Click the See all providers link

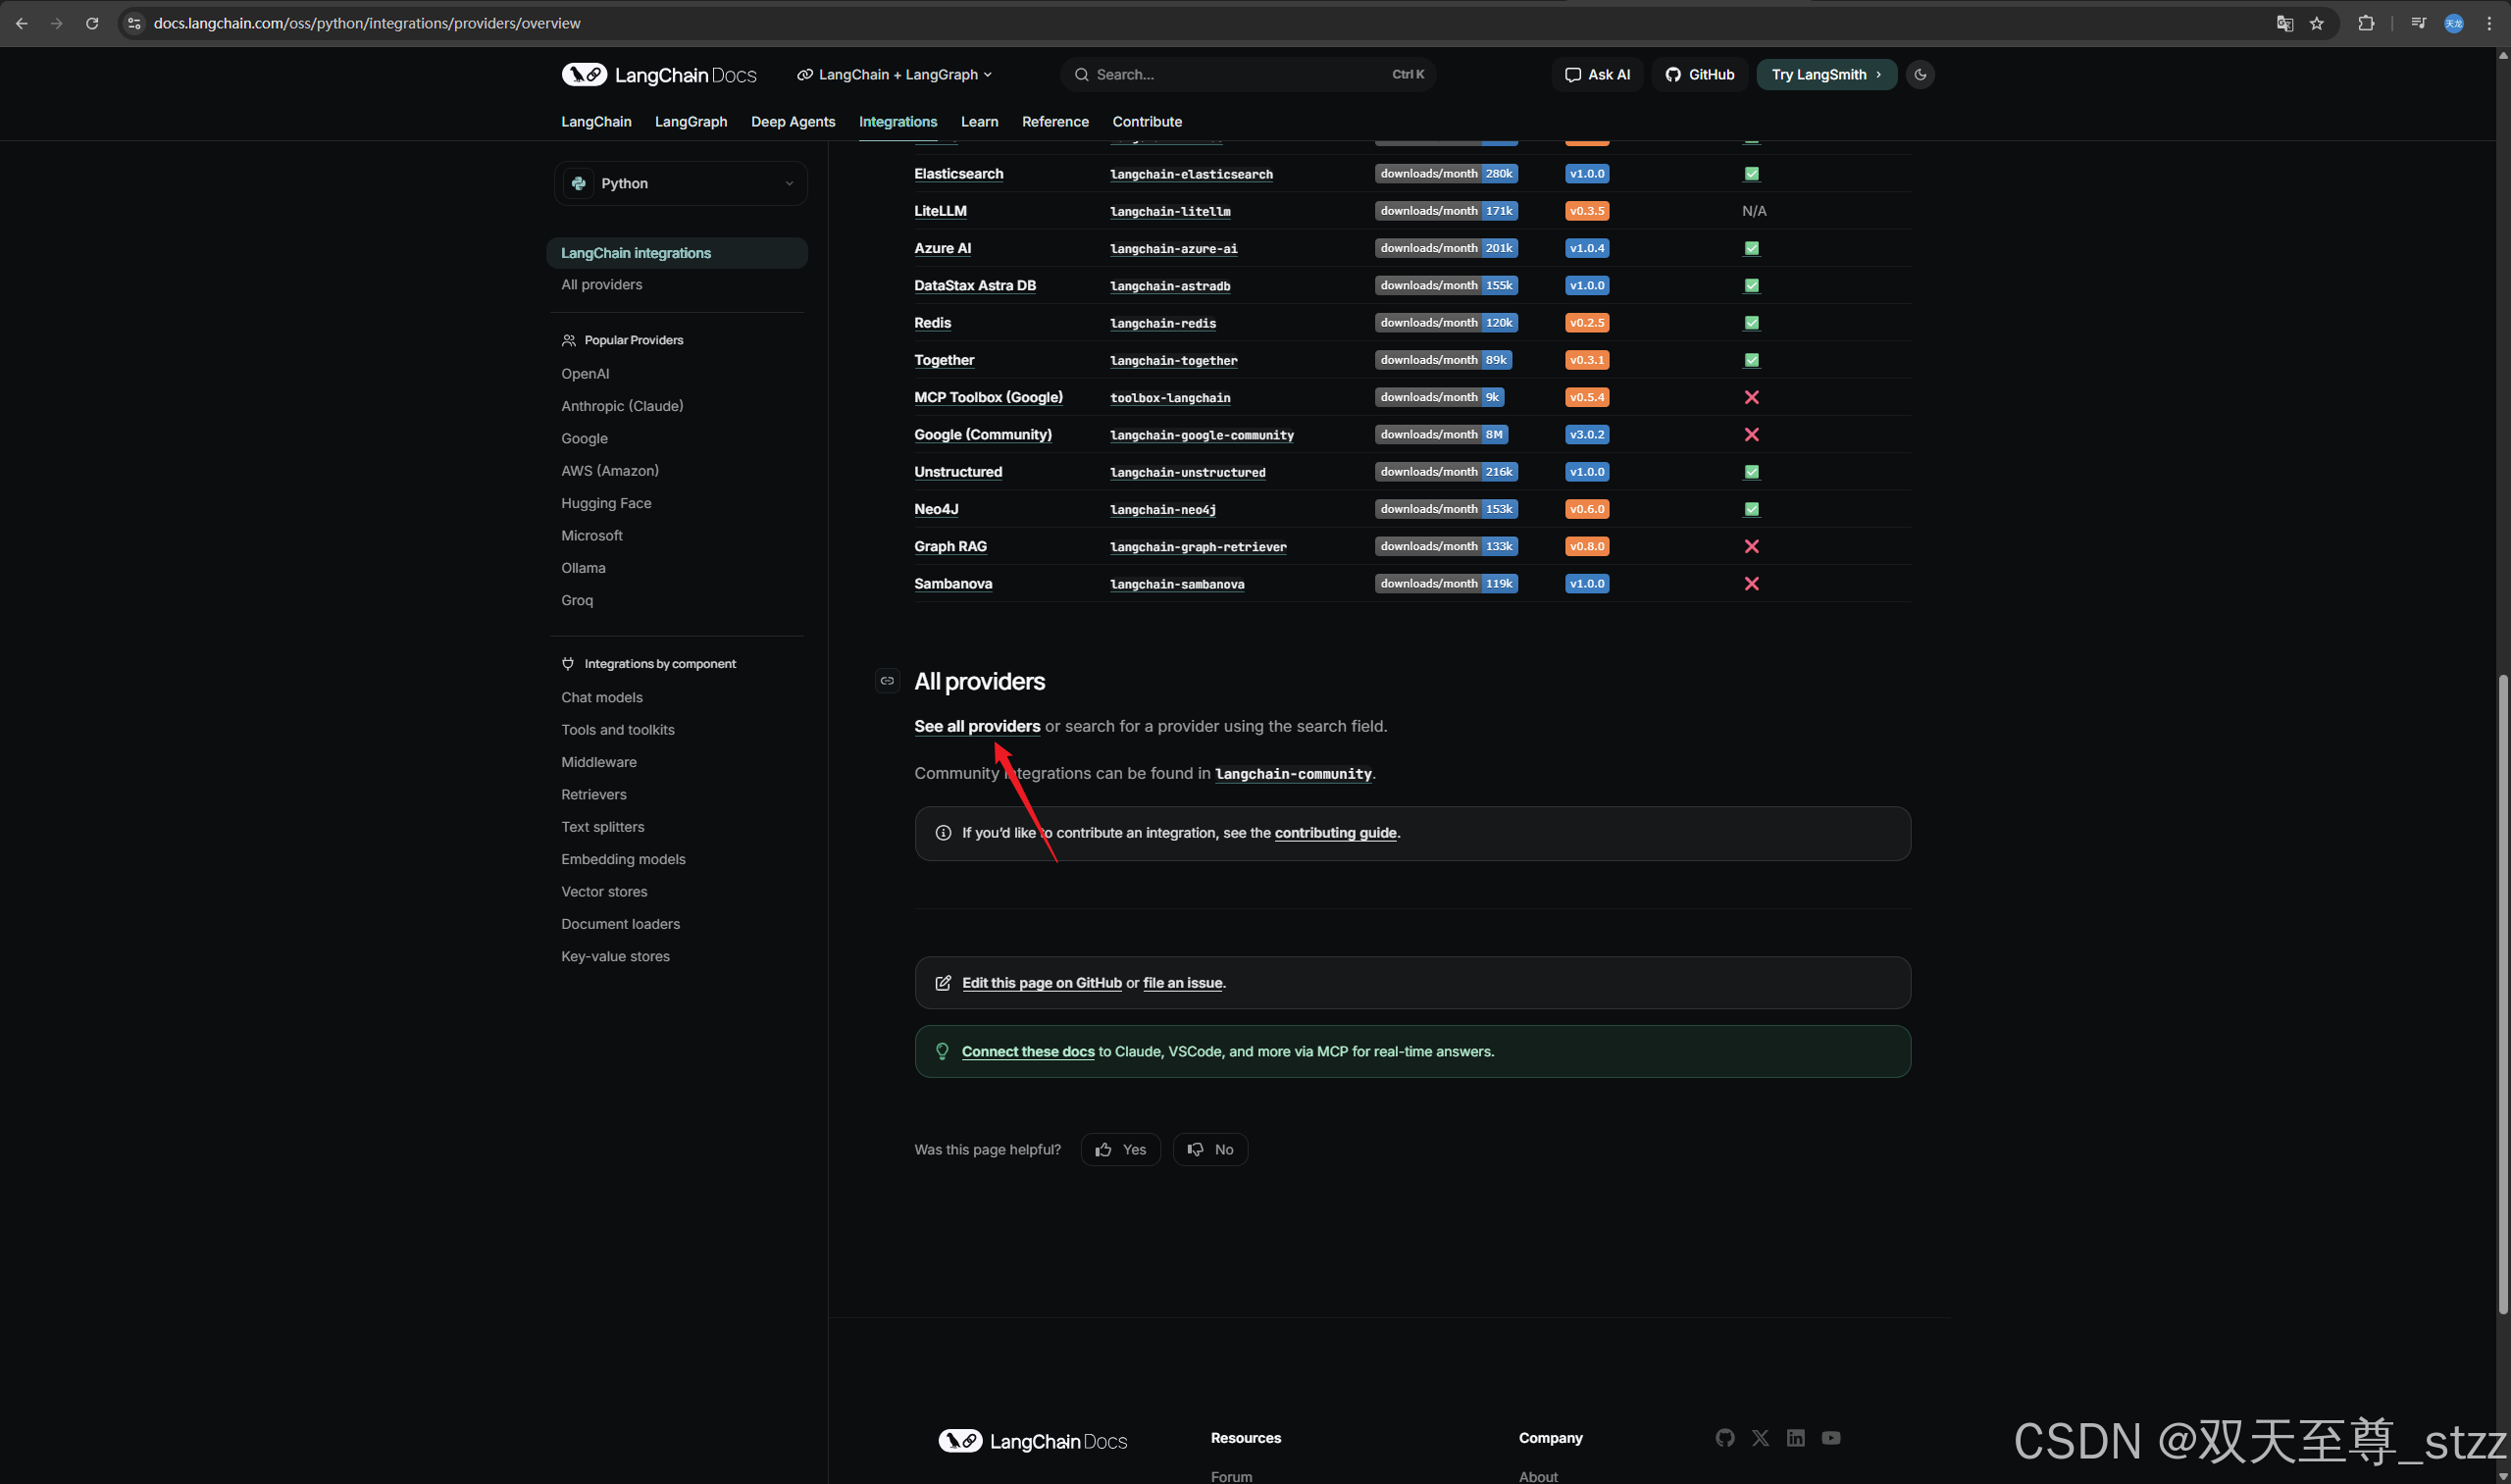tap(977, 727)
